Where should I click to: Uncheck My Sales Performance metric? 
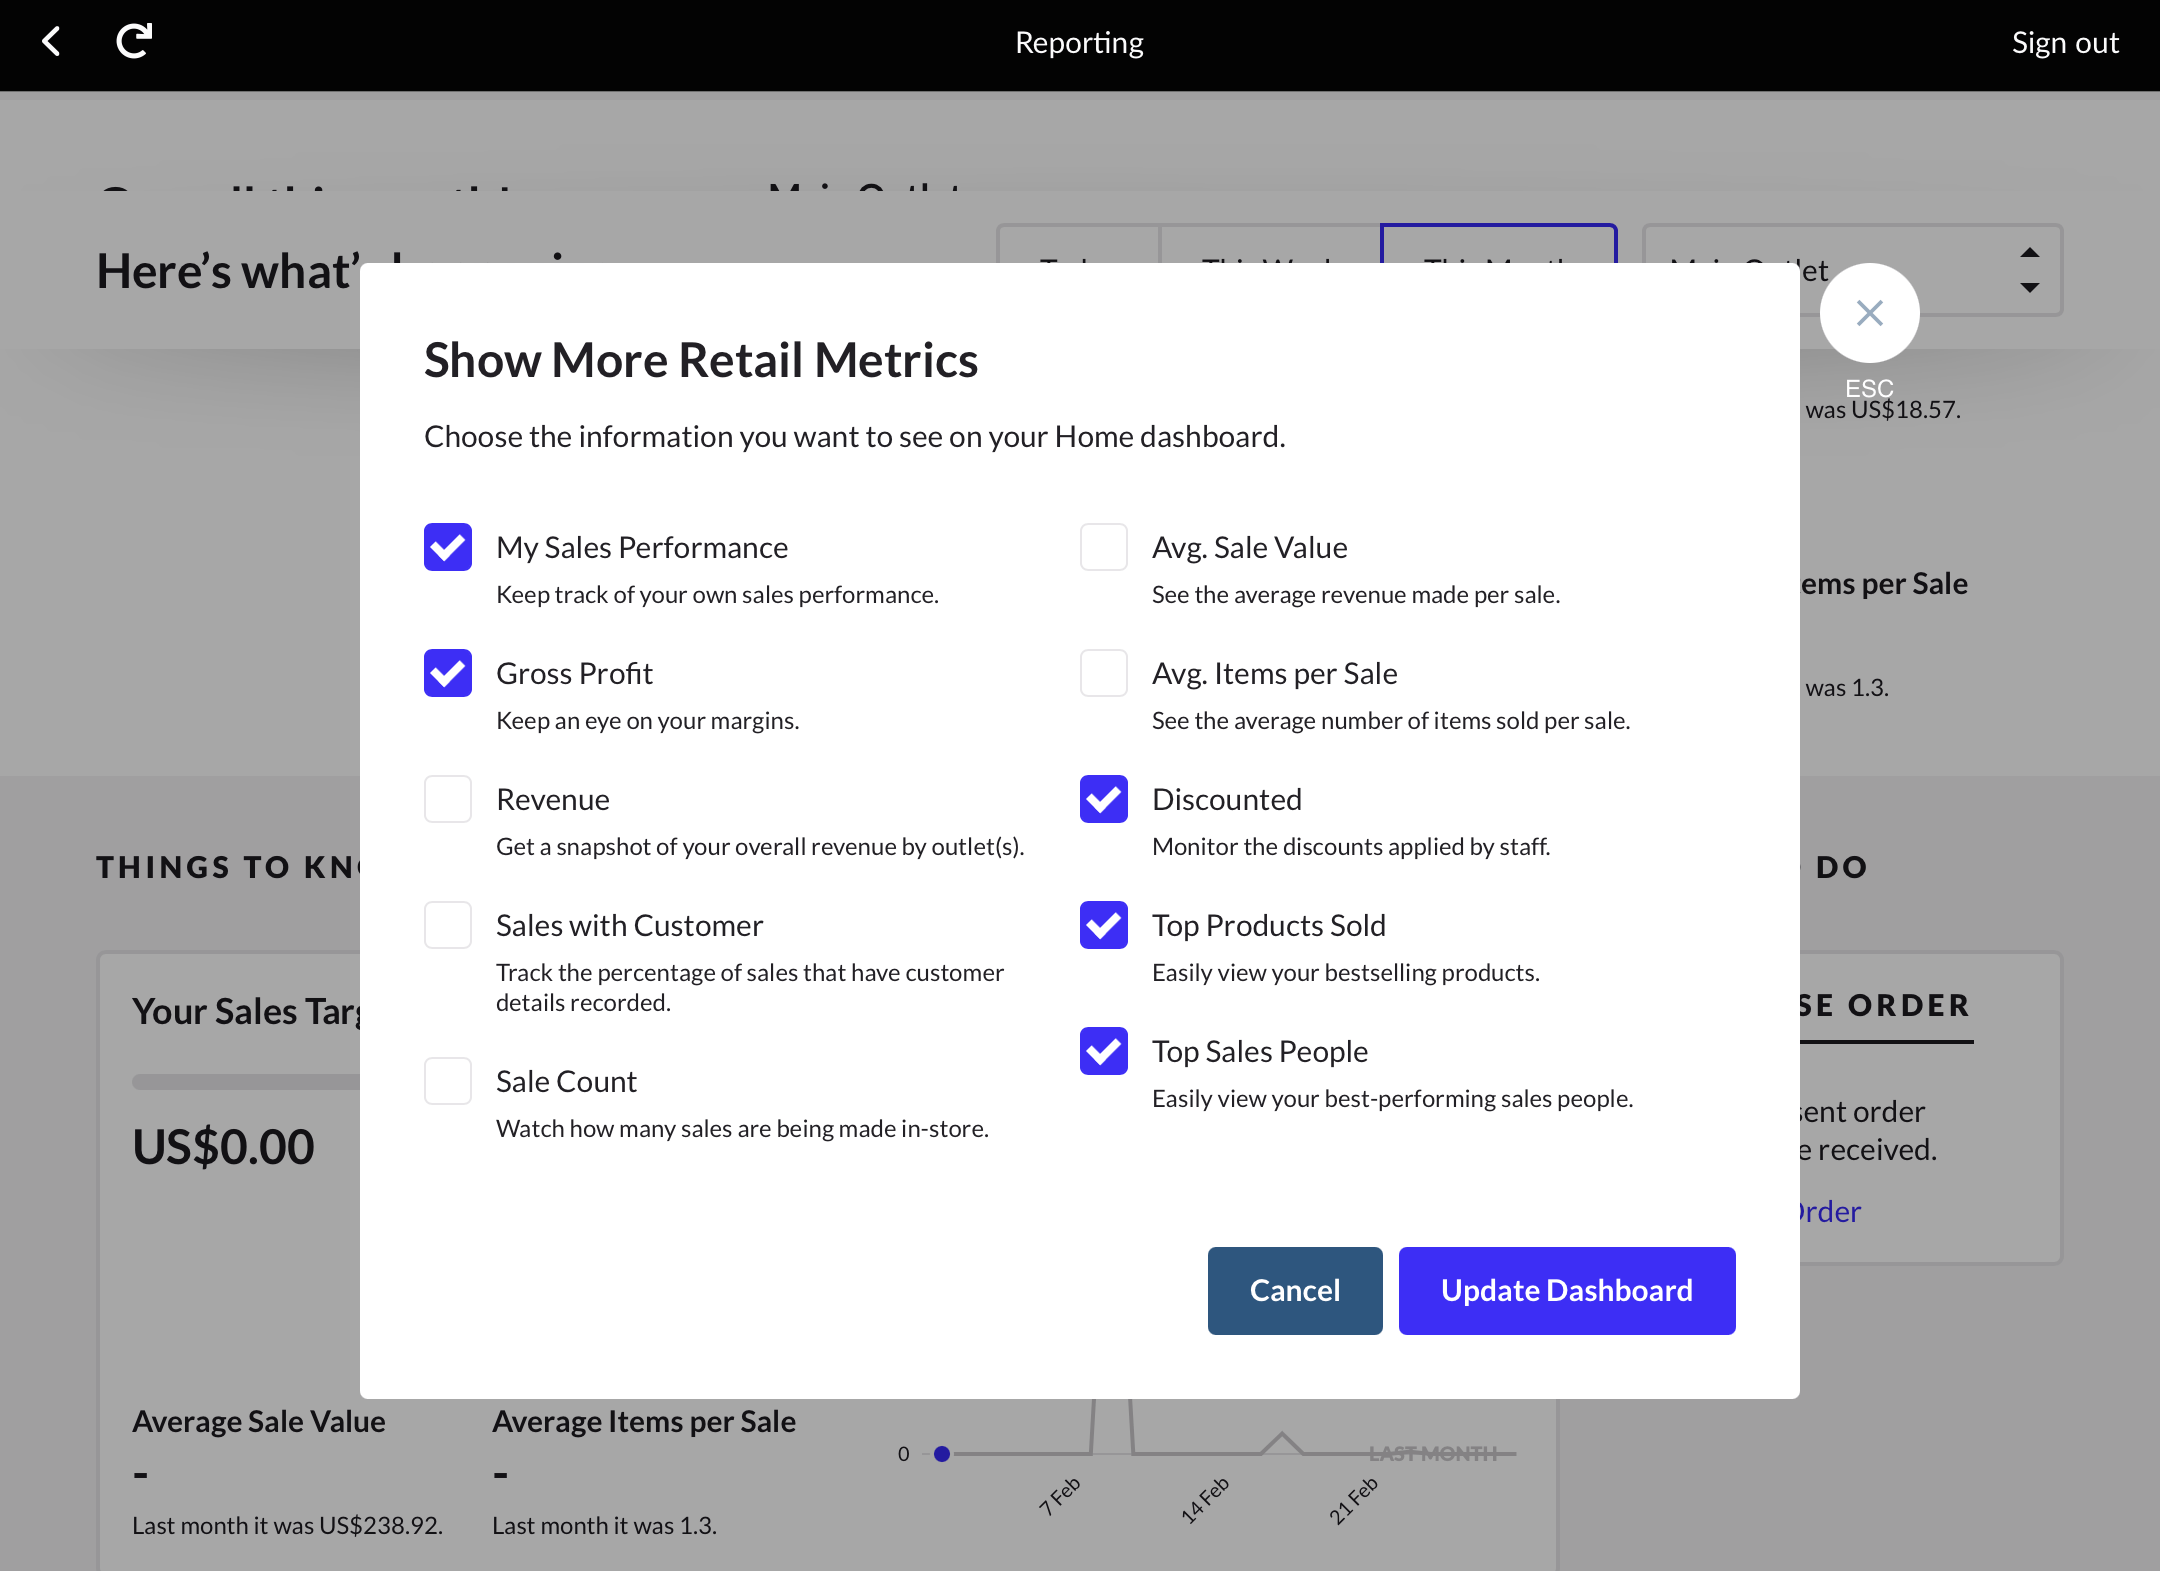point(447,547)
